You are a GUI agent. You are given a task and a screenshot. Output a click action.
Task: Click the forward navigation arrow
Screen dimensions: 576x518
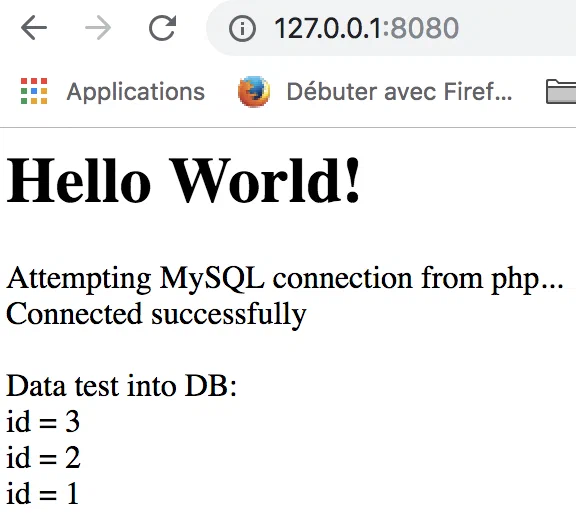(x=98, y=28)
